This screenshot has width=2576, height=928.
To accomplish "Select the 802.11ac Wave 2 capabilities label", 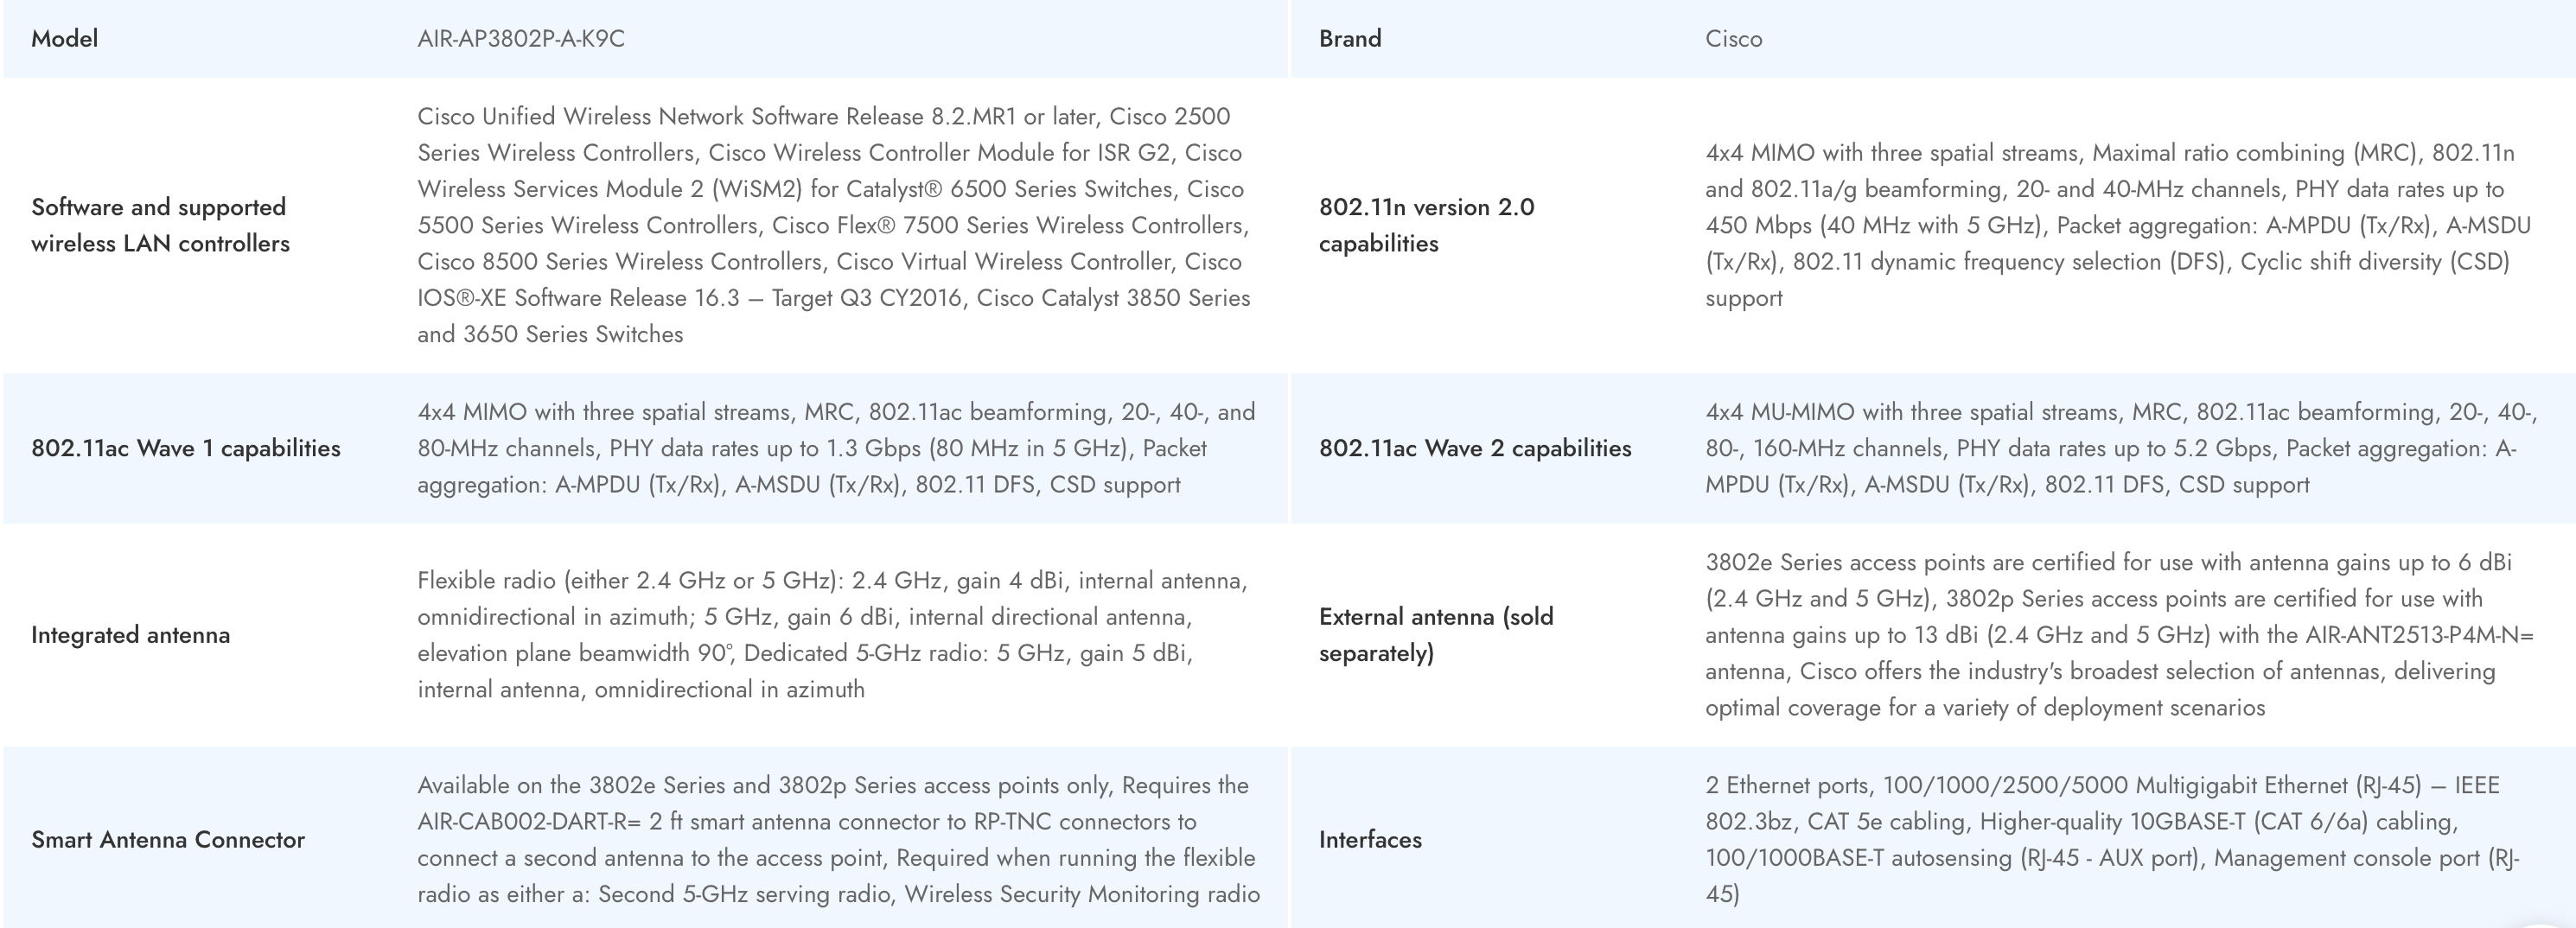I will (x=1475, y=448).
